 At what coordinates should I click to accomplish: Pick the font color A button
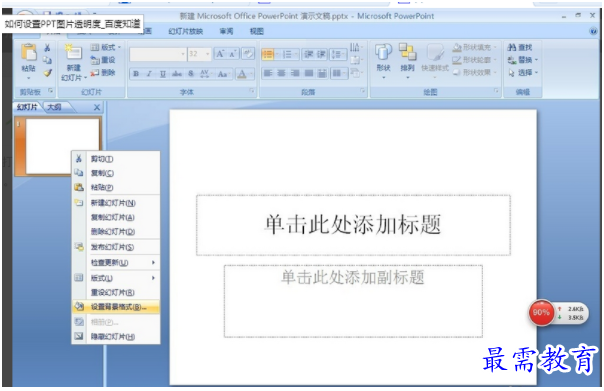click(x=242, y=74)
